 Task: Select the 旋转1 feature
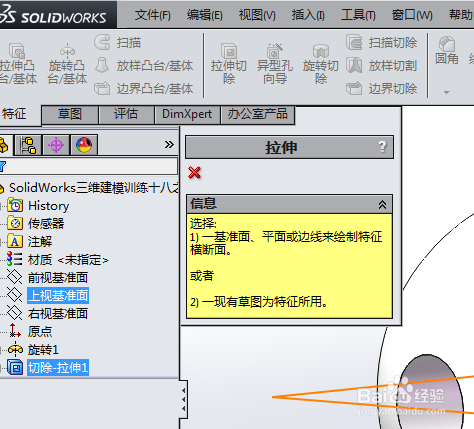click(x=43, y=350)
